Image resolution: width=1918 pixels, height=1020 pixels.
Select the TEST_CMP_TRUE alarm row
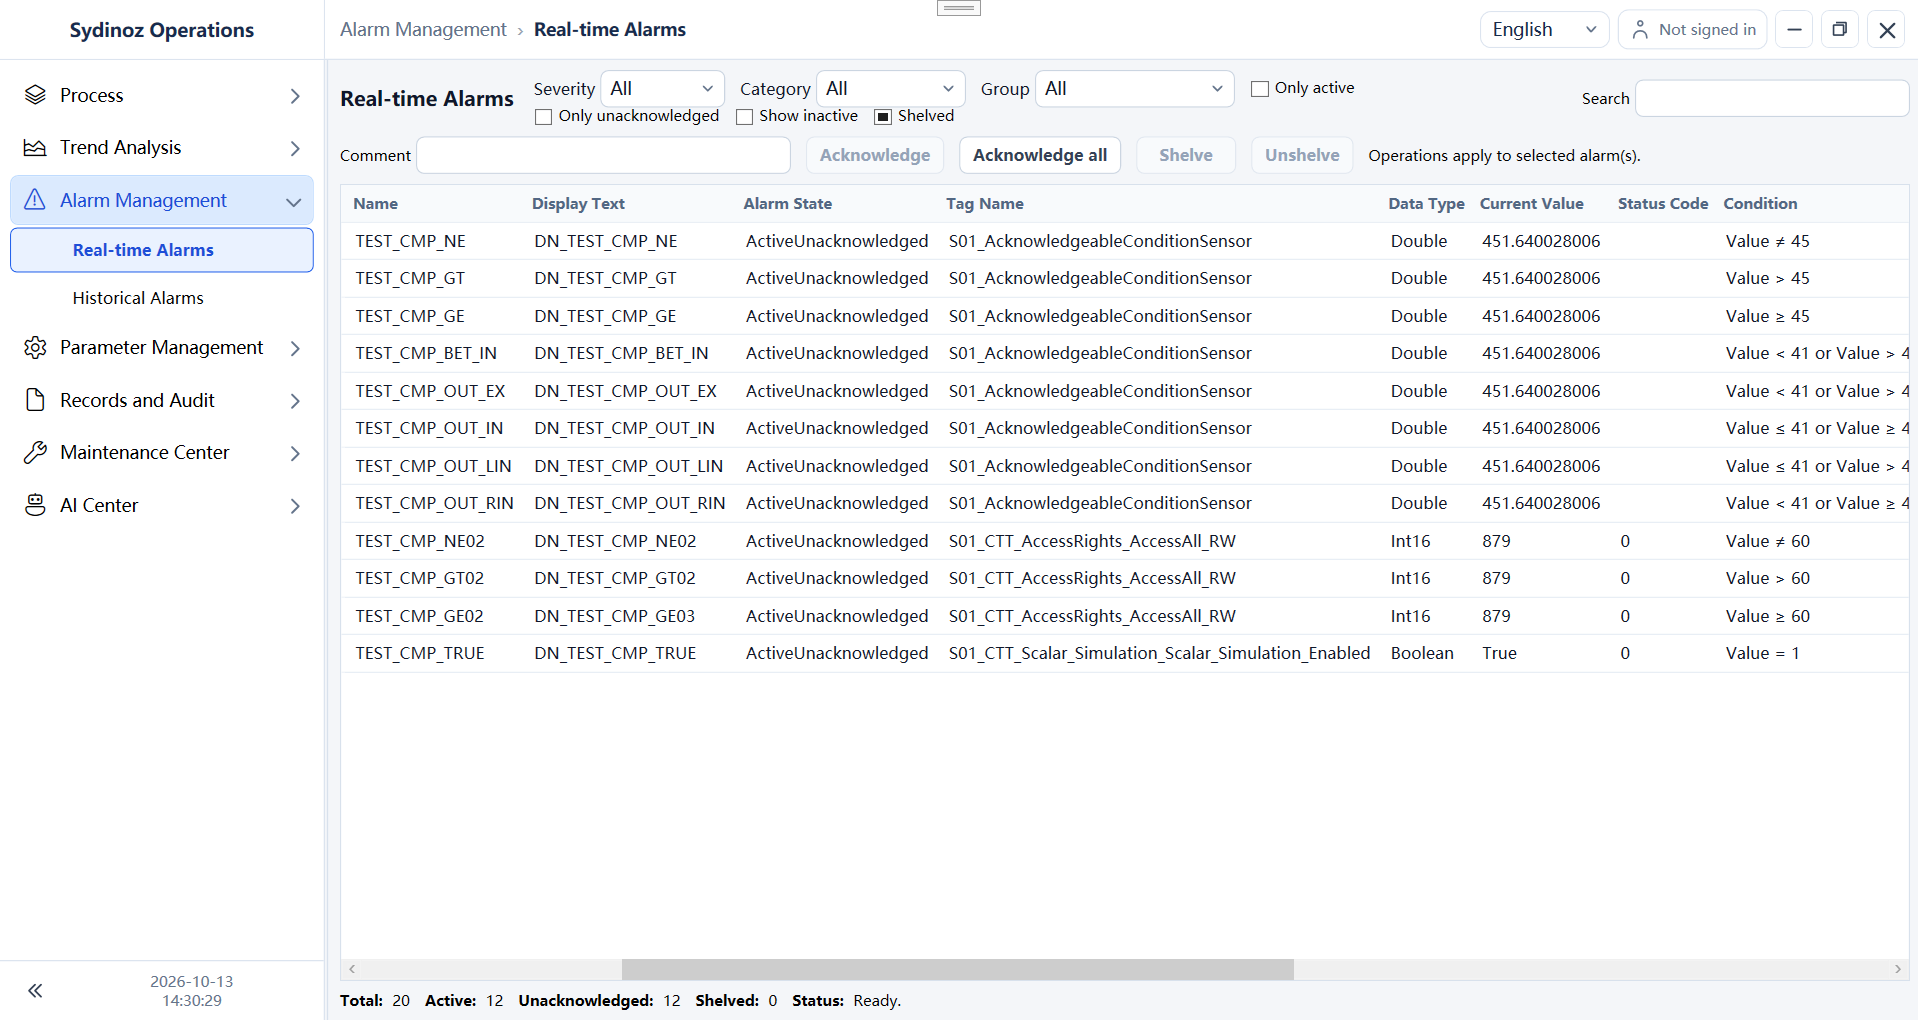pos(1124,654)
